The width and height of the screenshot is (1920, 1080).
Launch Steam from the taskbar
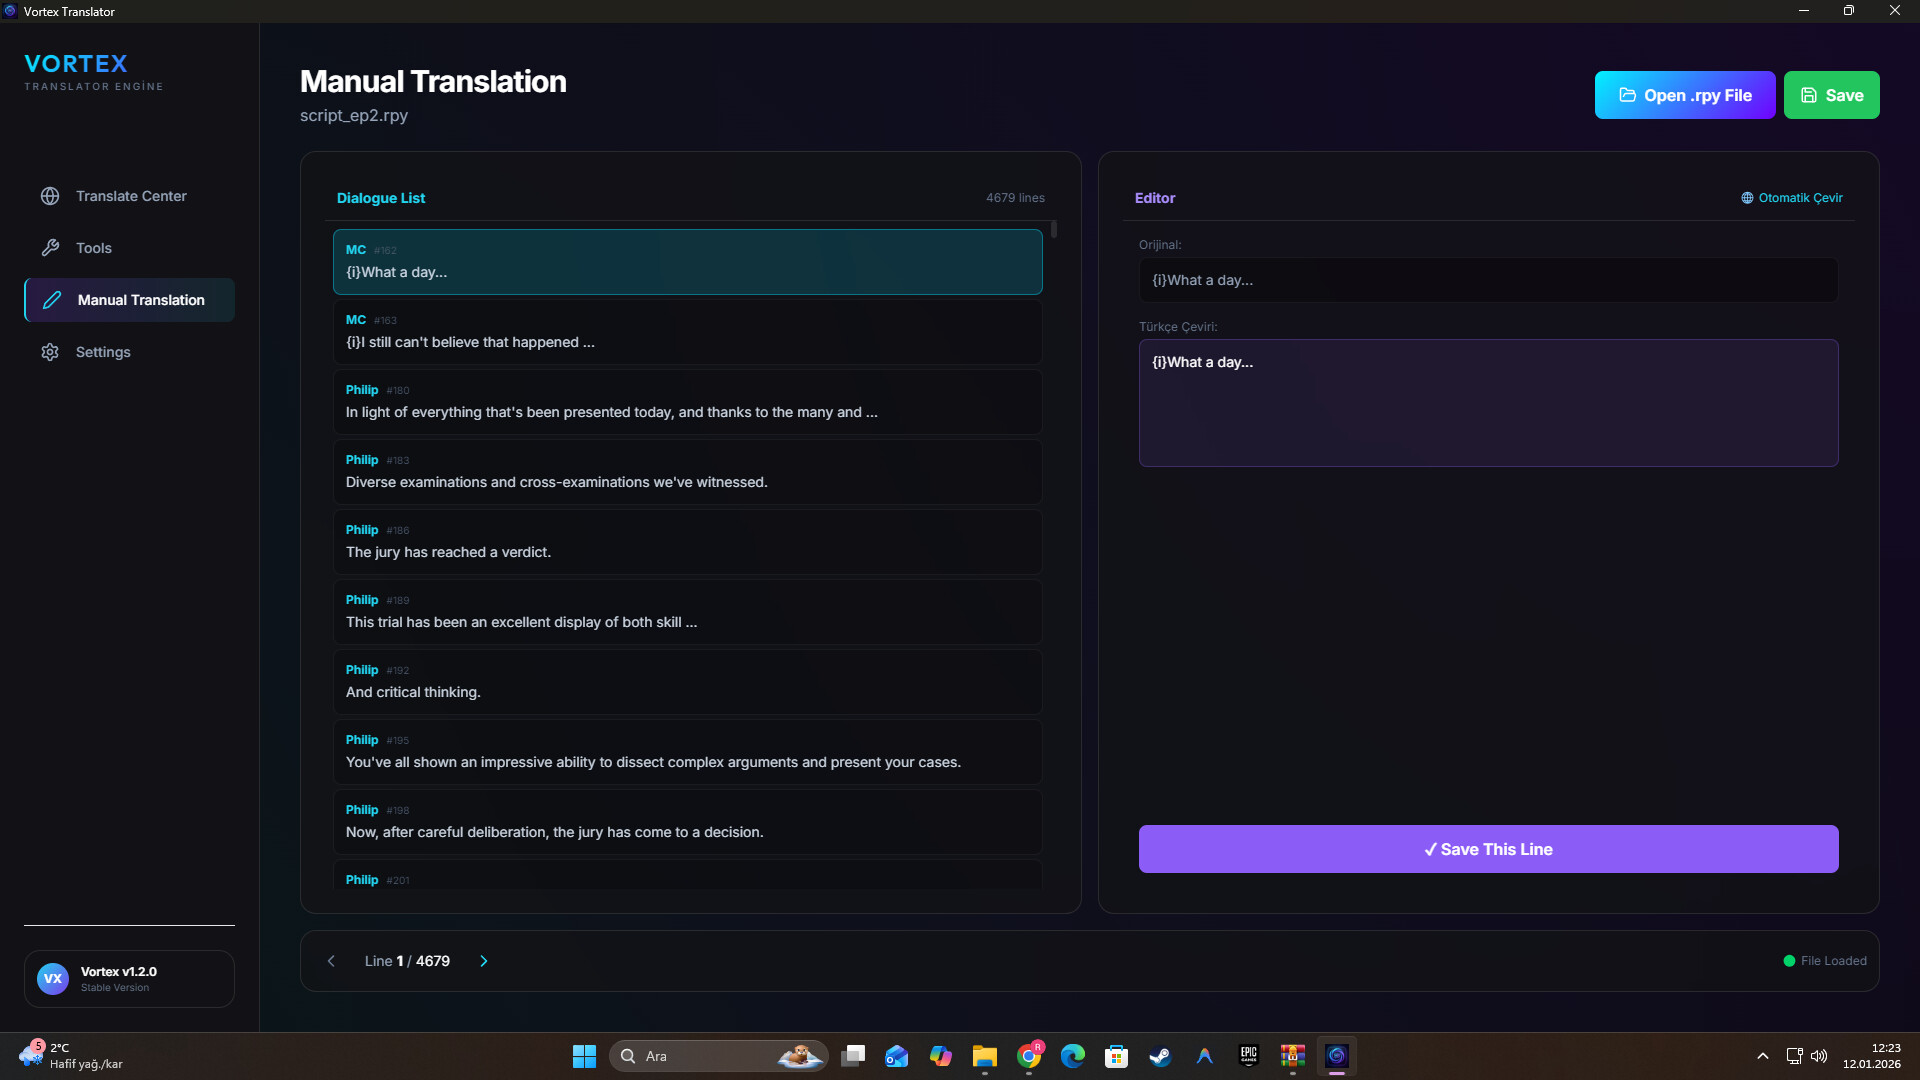click(x=1160, y=1056)
